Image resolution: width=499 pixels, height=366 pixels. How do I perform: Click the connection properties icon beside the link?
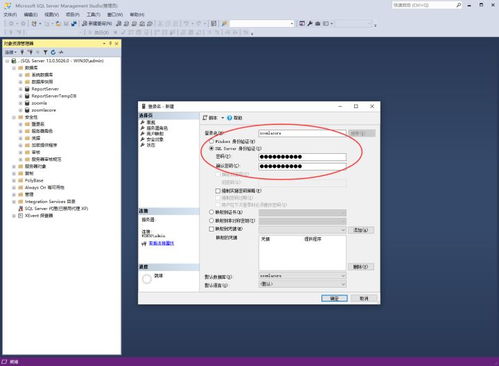point(144,244)
